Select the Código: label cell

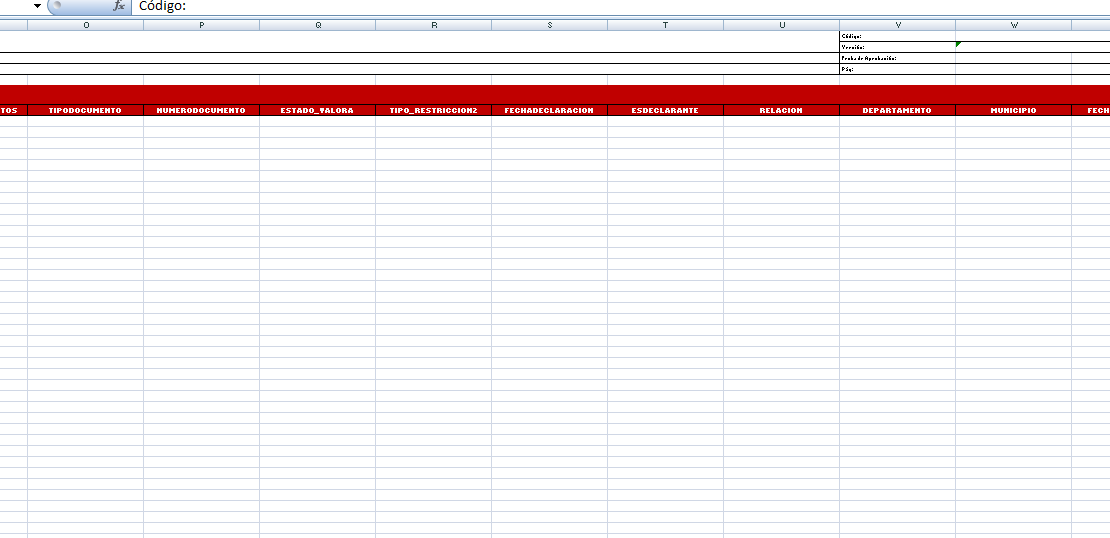pos(898,36)
